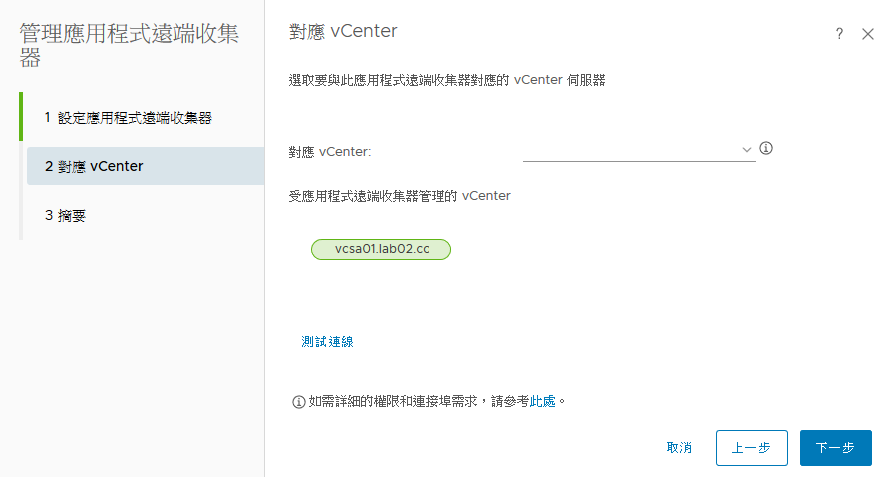895x477 pixels.
Task: Click the 對應 vCenter: field label
Action: click(x=330, y=152)
